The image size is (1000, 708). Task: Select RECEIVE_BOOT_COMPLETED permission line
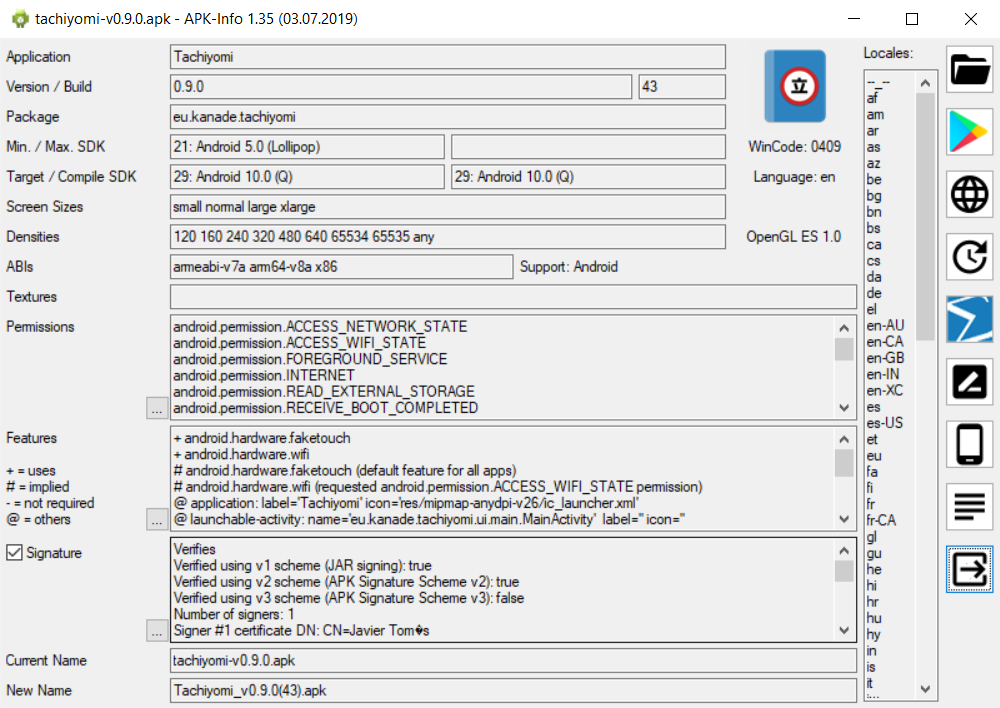coord(325,408)
